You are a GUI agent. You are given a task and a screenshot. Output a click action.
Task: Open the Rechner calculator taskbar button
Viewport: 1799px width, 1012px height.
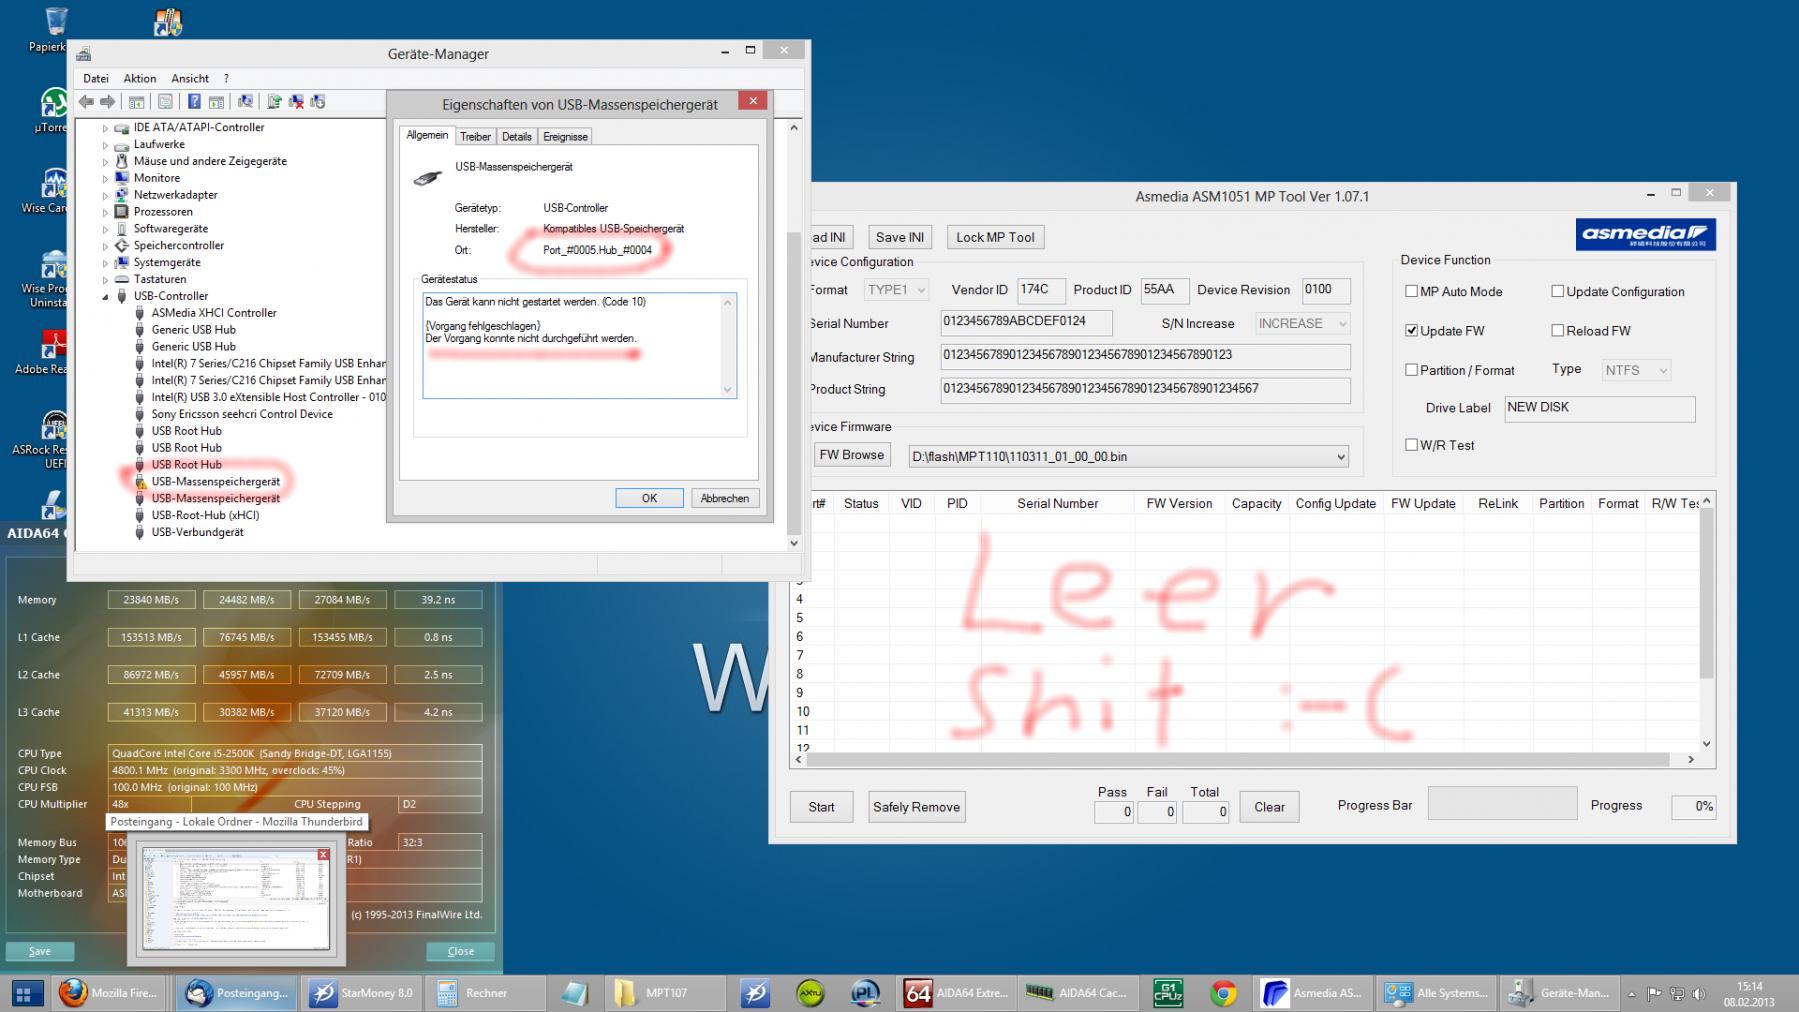(486, 993)
